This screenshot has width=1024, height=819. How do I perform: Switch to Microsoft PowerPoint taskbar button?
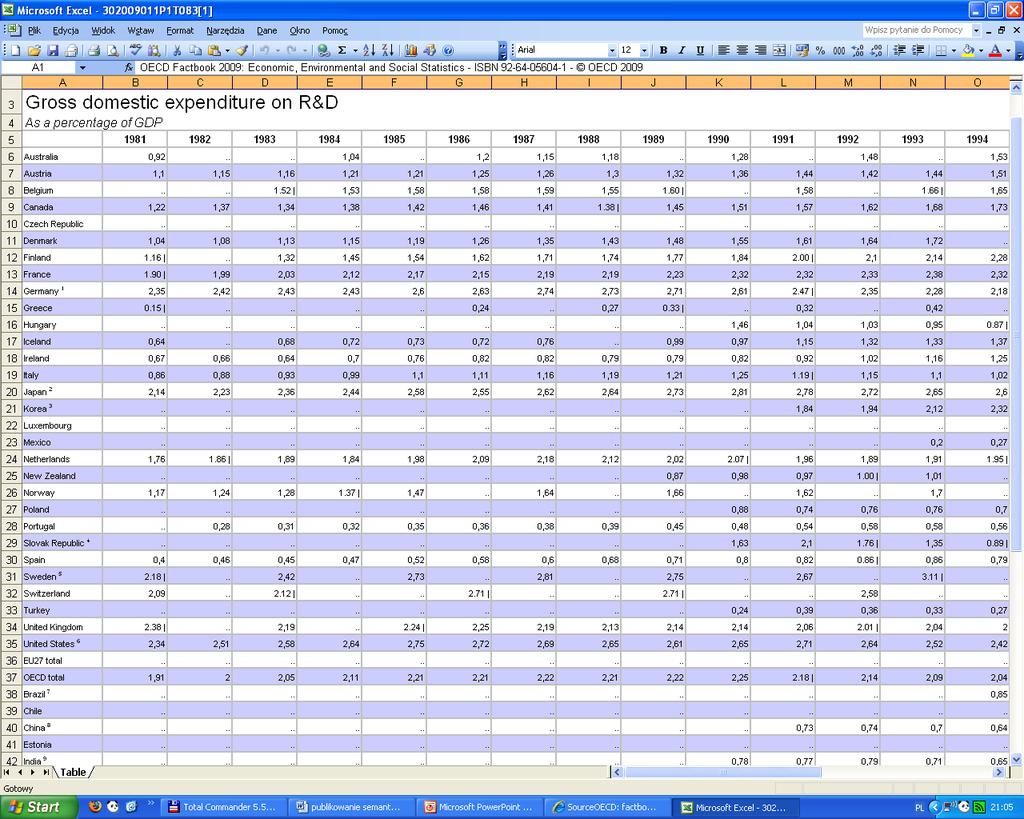click(479, 807)
